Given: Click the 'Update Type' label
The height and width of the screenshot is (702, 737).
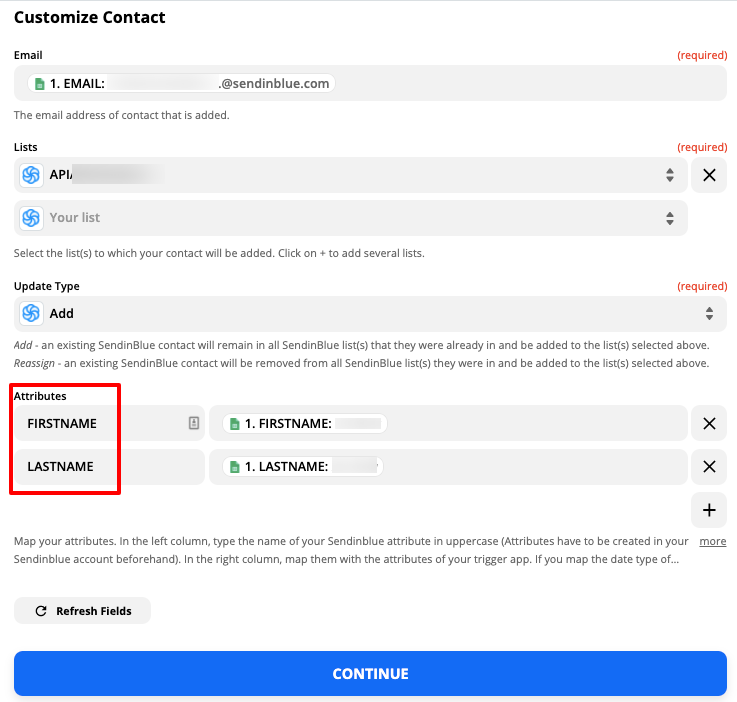Looking at the screenshot, I should coord(47,286).
